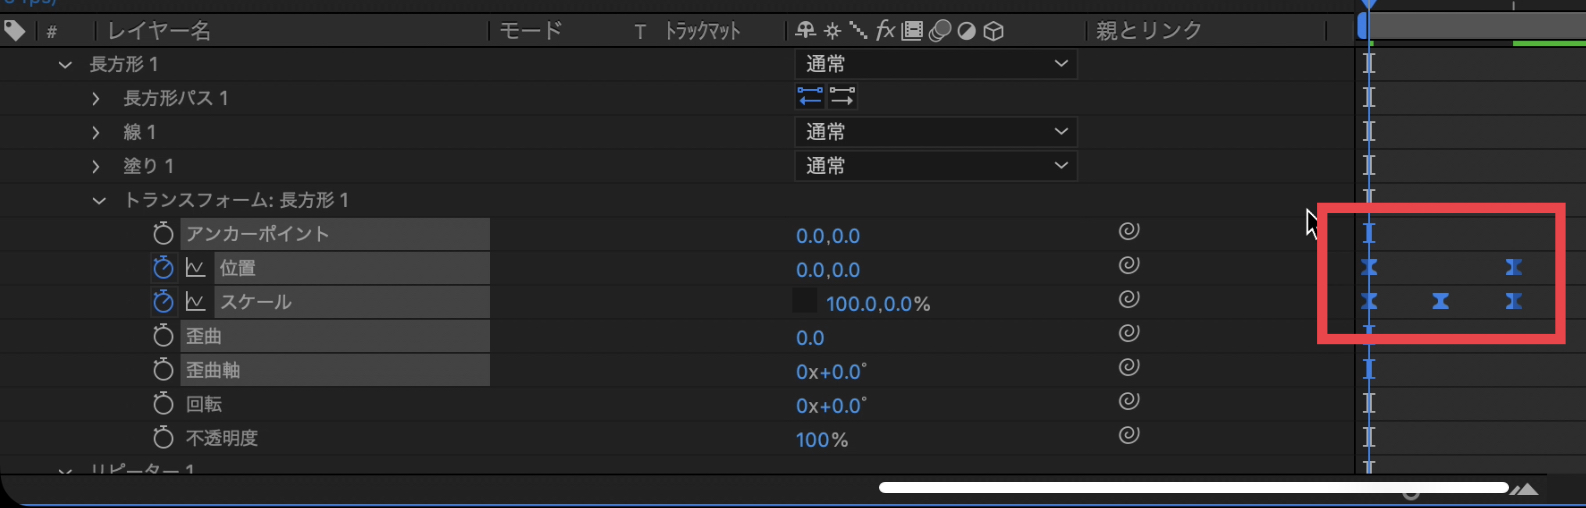Screen dimensions: 1586x508
Task: Click the opacity value 100%
Action: (822, 440)
